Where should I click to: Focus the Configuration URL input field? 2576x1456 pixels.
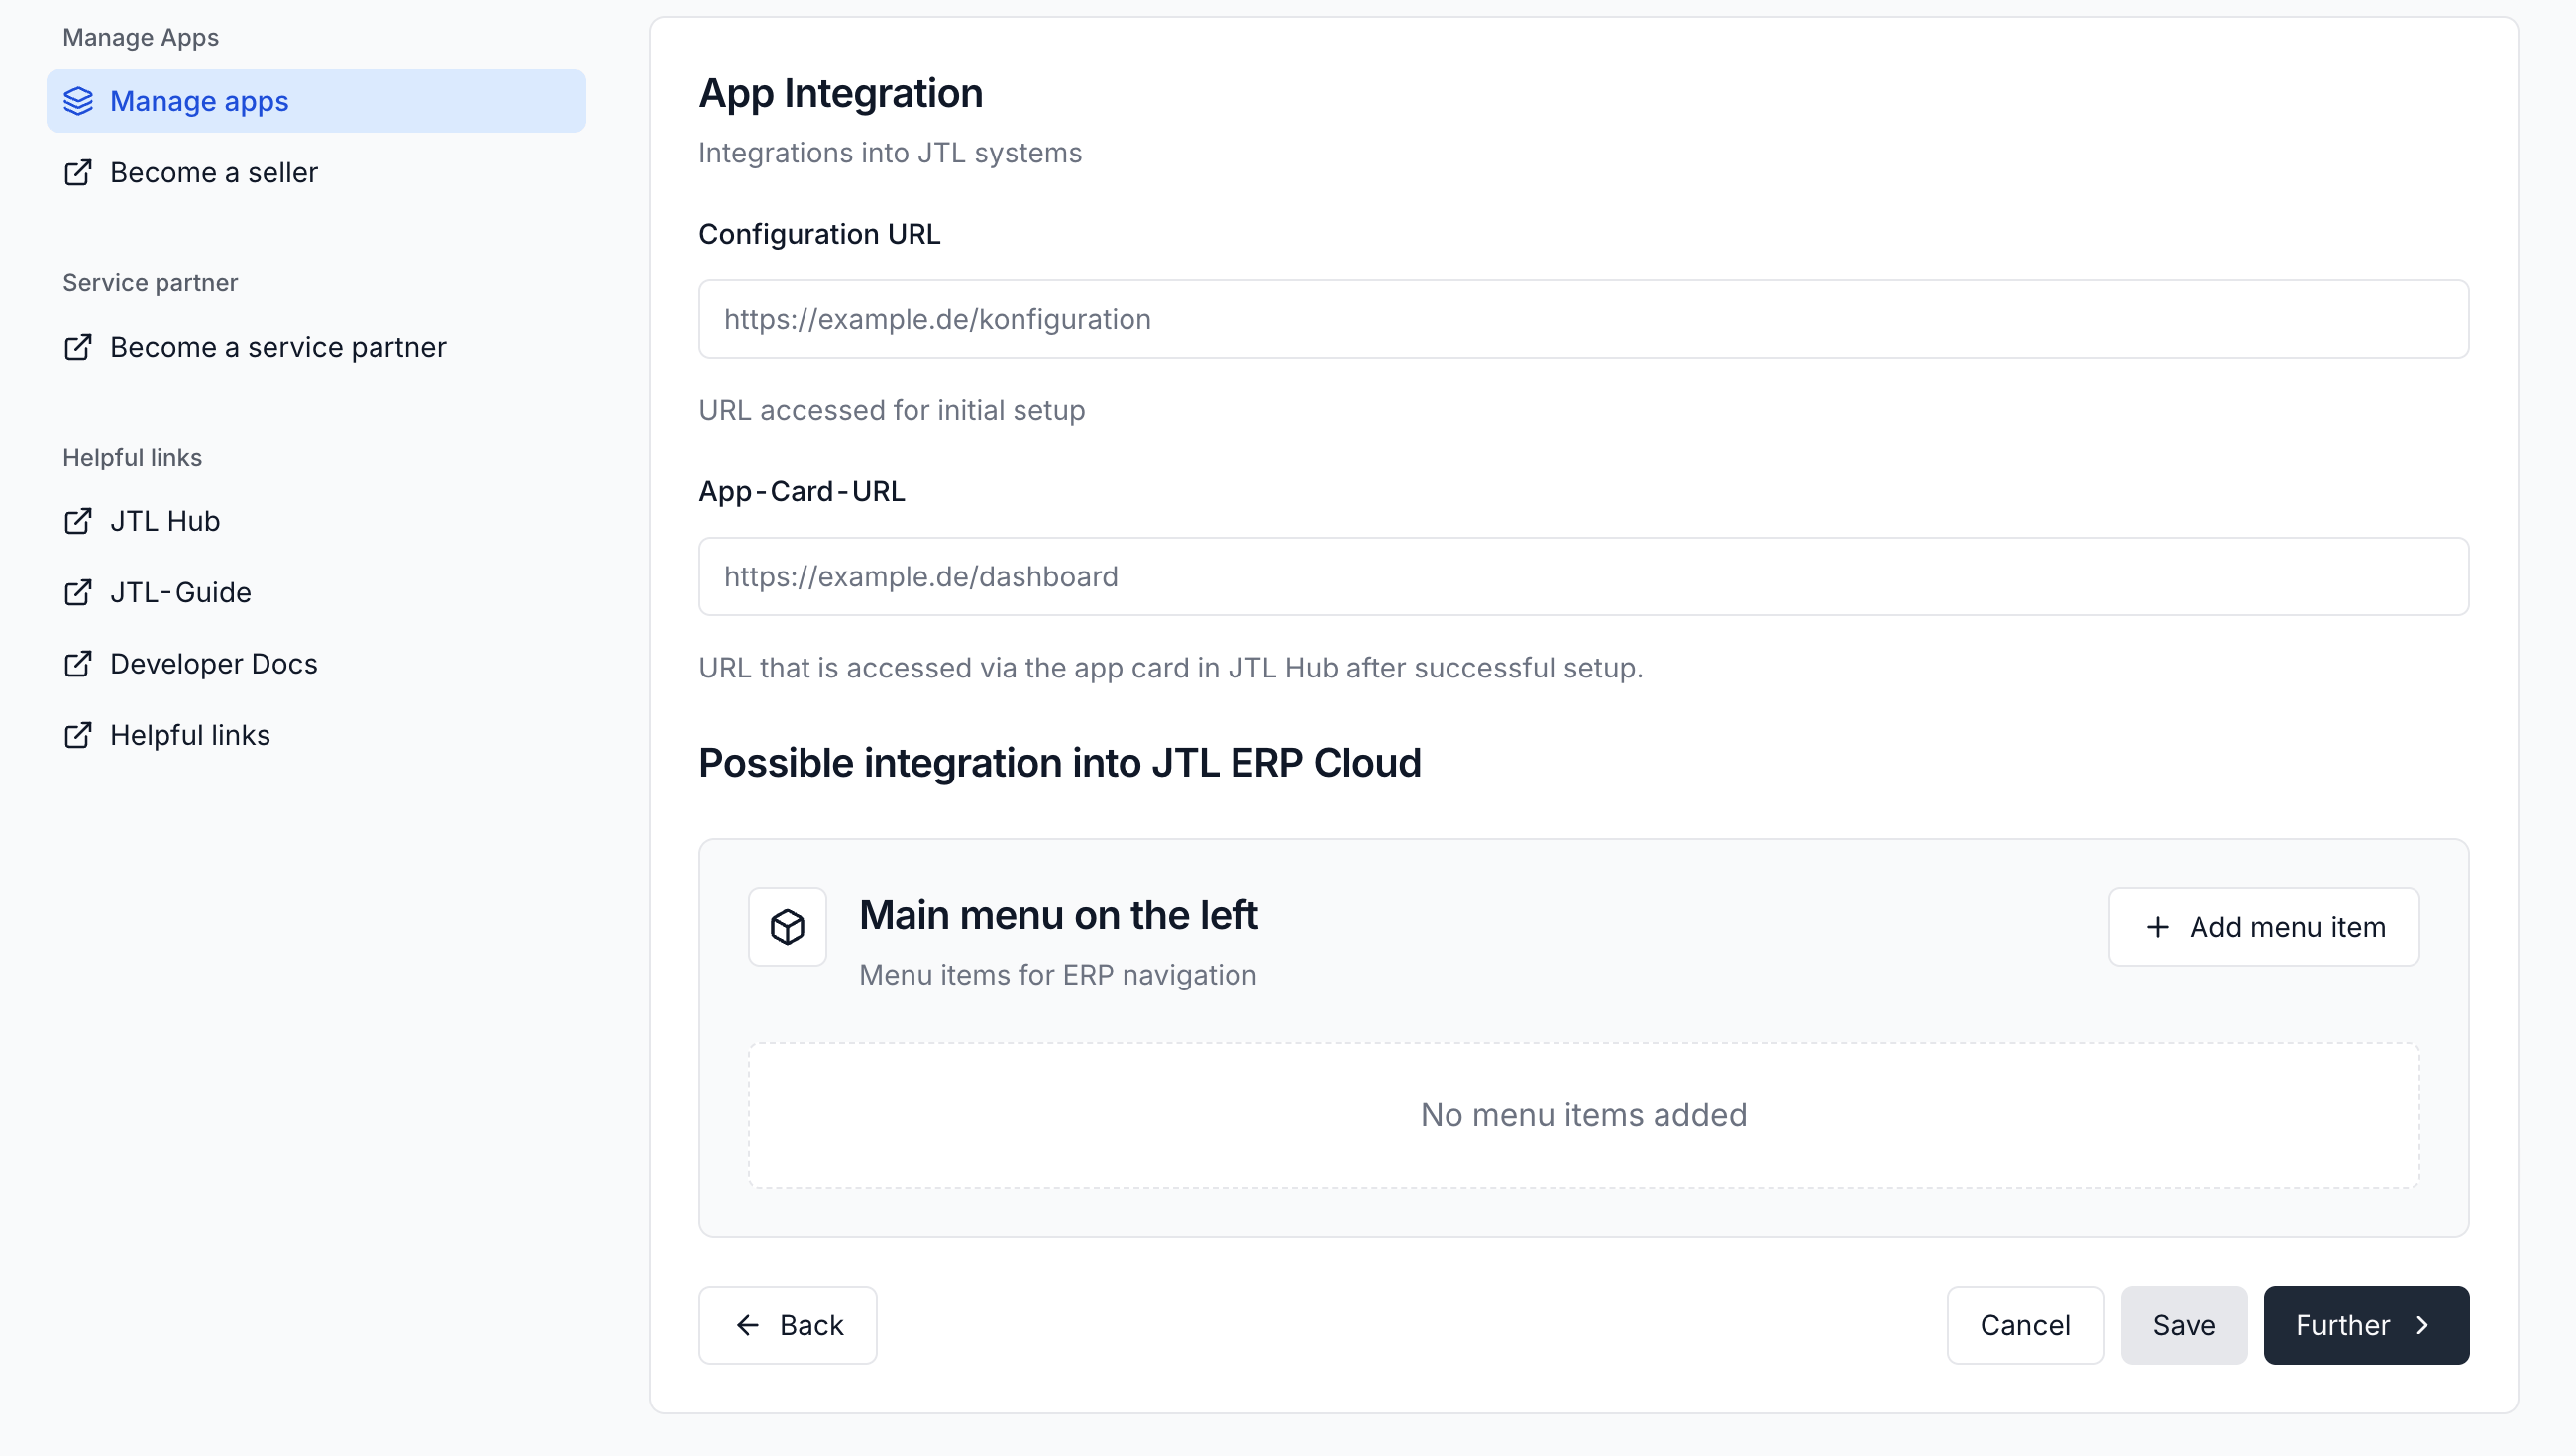pos(1583,319)
